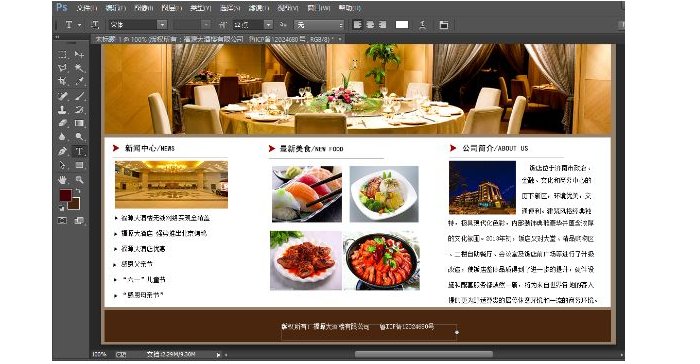Select the Rectangular Marquee tool
The image size is (700, 364).
pyautogui.click(x=62, y=54)
